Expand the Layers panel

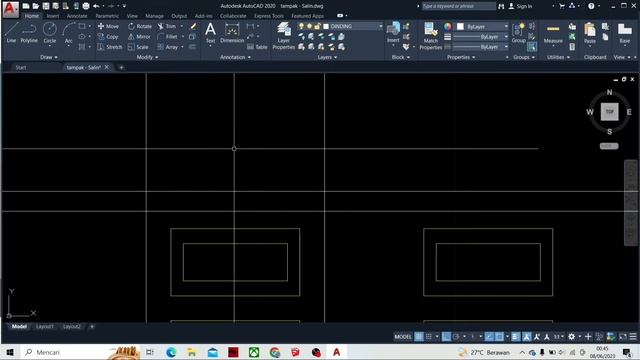(x=327, y=57)
